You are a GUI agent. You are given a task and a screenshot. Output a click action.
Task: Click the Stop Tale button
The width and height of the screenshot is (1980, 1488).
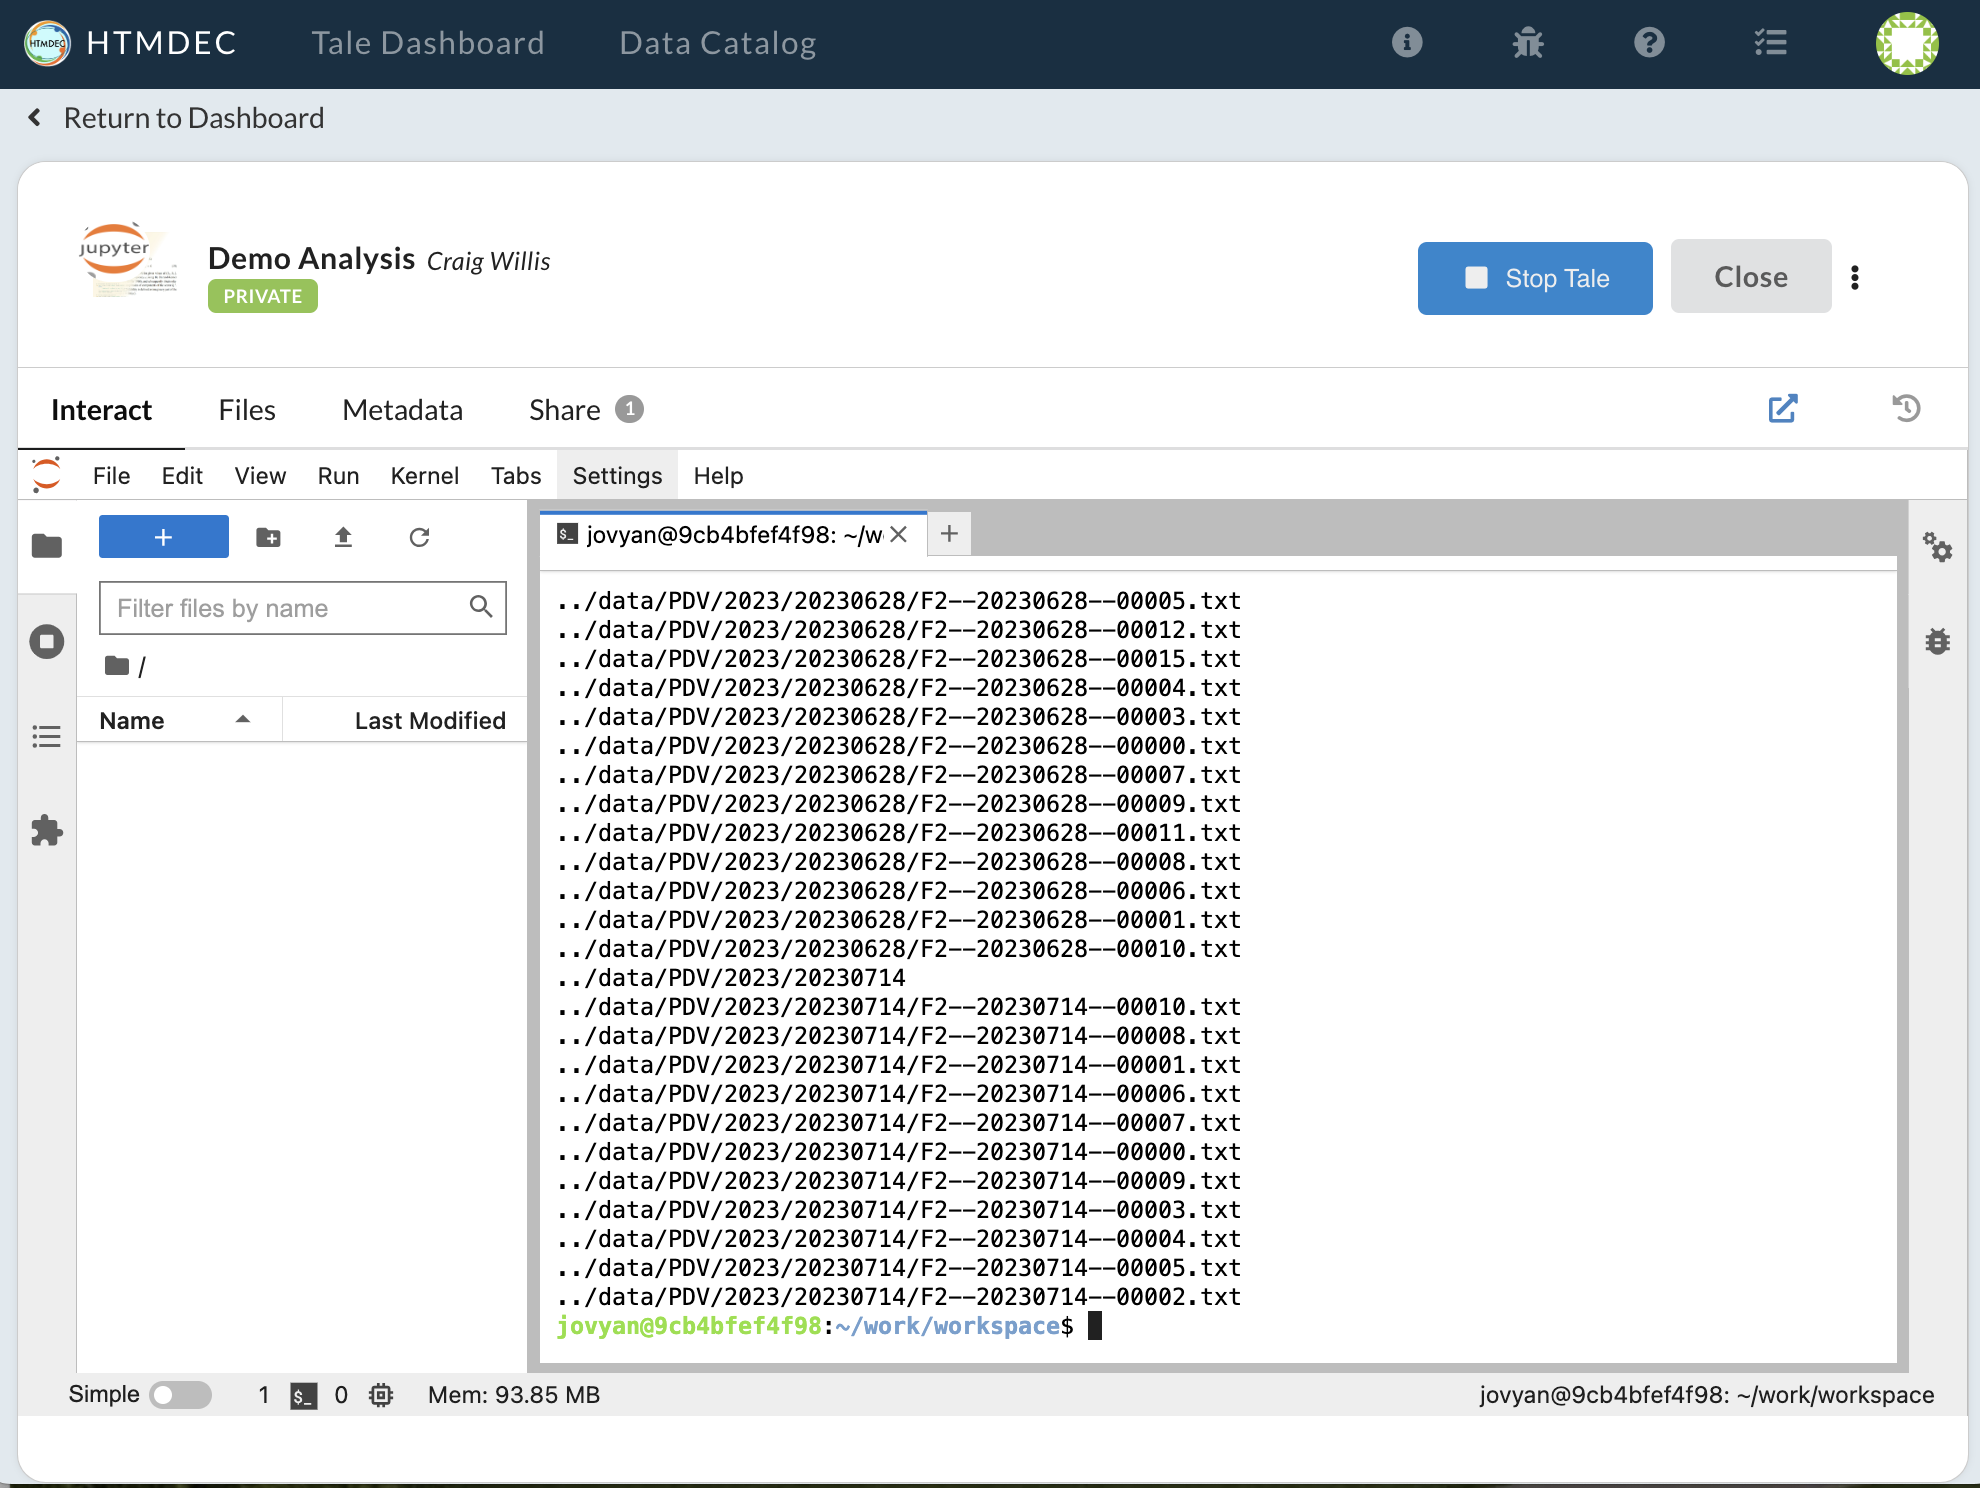(1534, 278)
